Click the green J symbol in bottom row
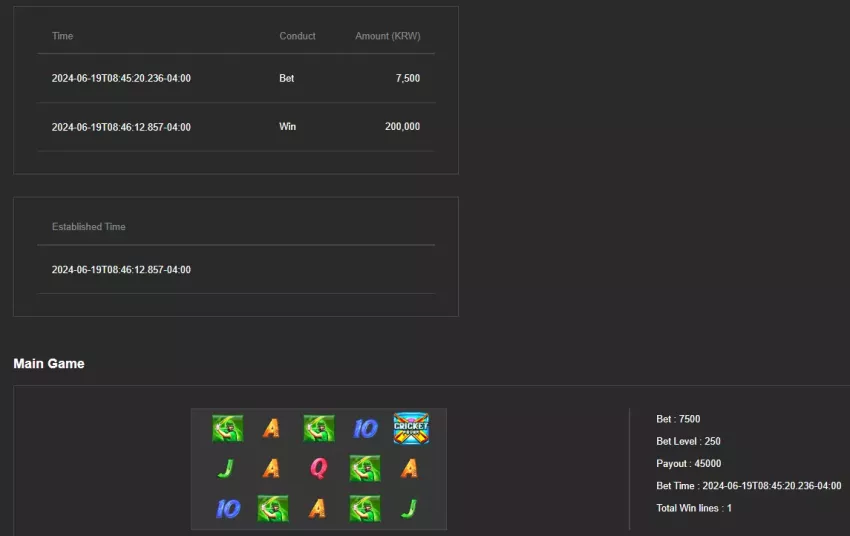850x536 pixels. [x=409, y=508]
